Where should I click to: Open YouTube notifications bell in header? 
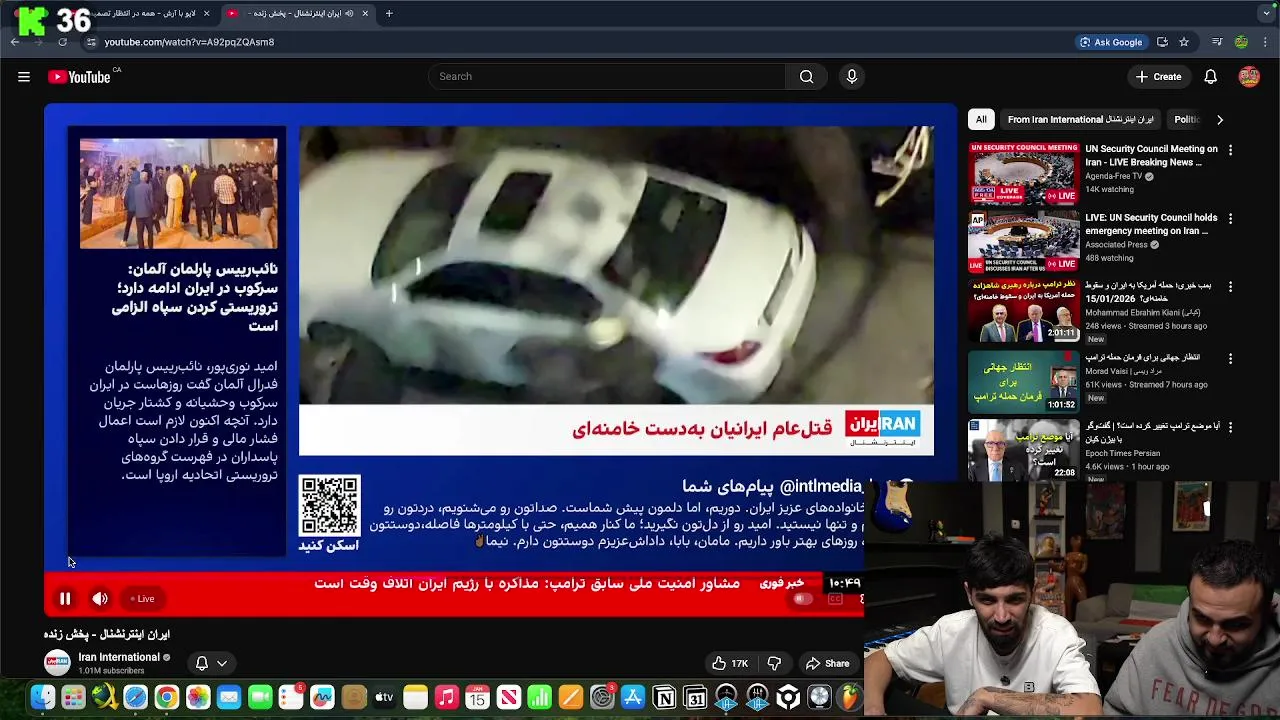point(1210,77)
